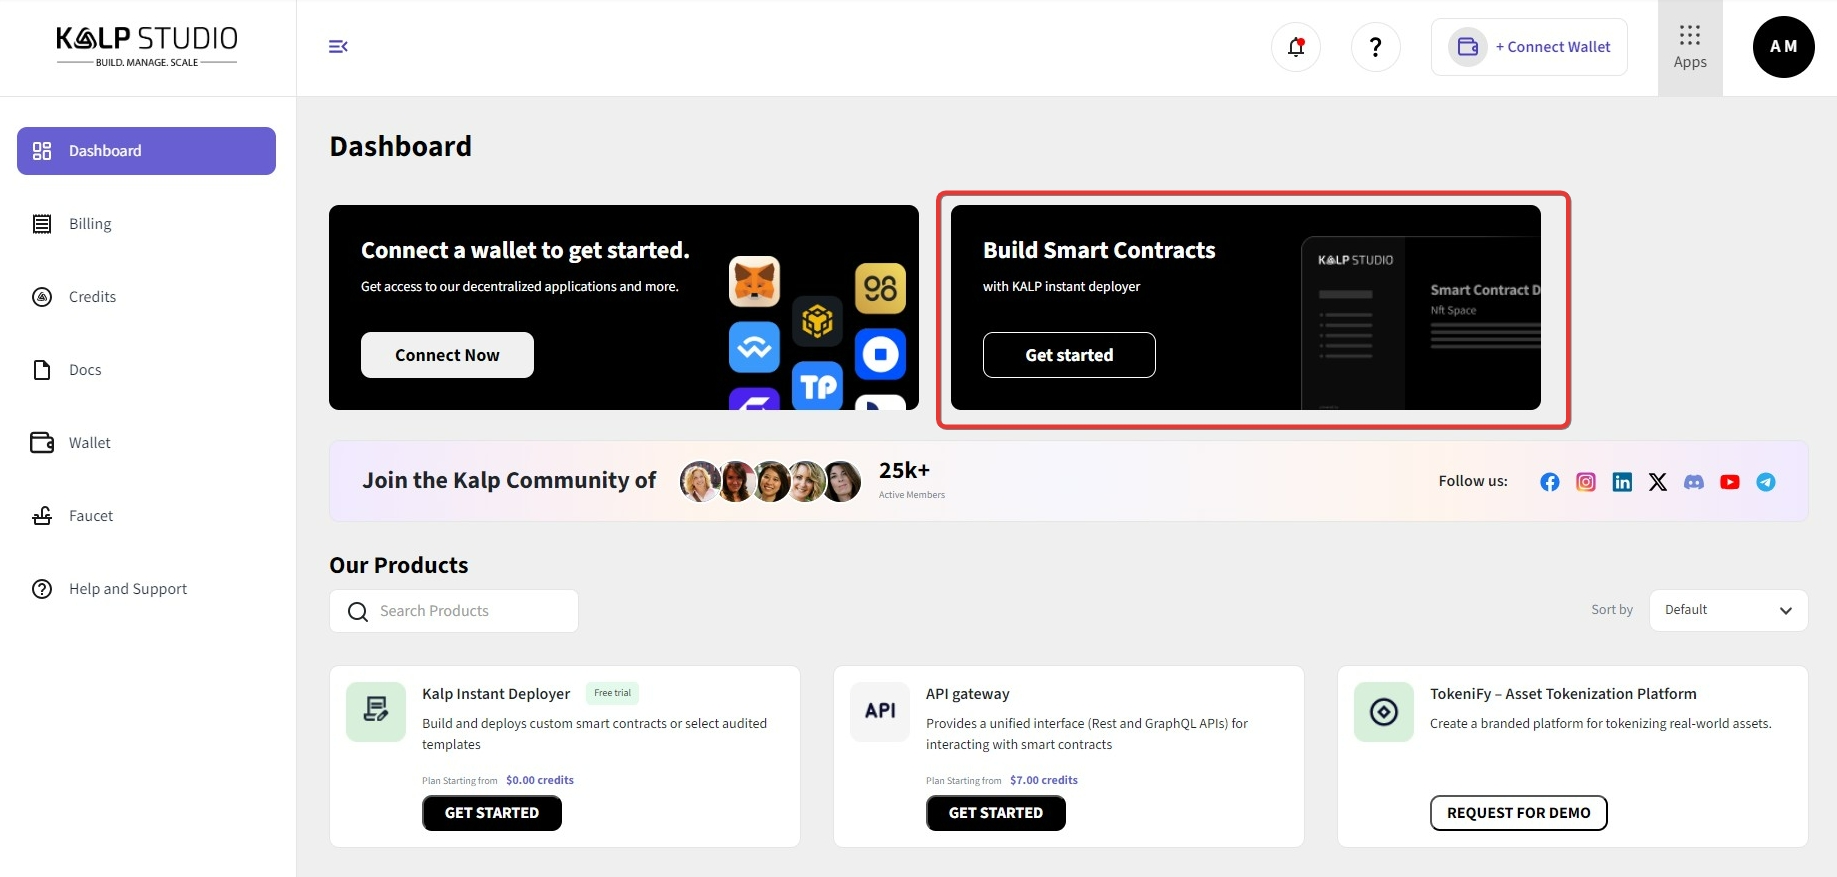
Task: Click the help question mark icon
Action: (1375, 47)
